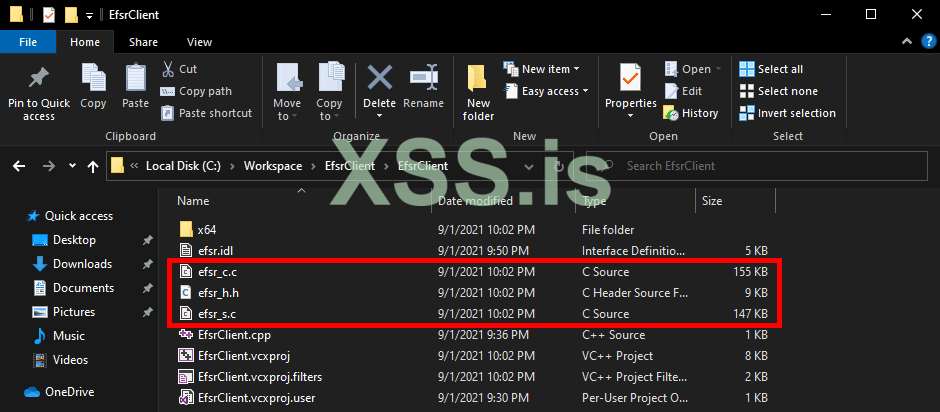Click Copy path in the ribbon
This screenshot has height=412, width=940.
click(x=196, y=91)
